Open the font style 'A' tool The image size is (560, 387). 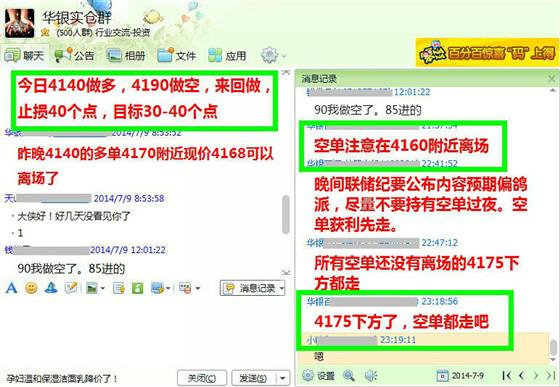(x=11, y=288)
